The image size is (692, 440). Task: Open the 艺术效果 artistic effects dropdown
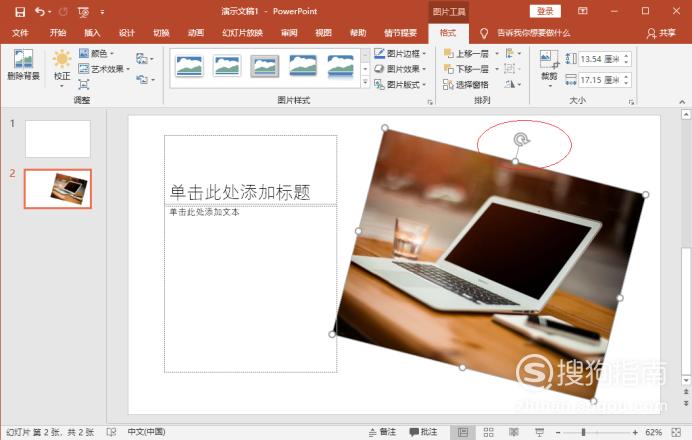coord(104,69)
